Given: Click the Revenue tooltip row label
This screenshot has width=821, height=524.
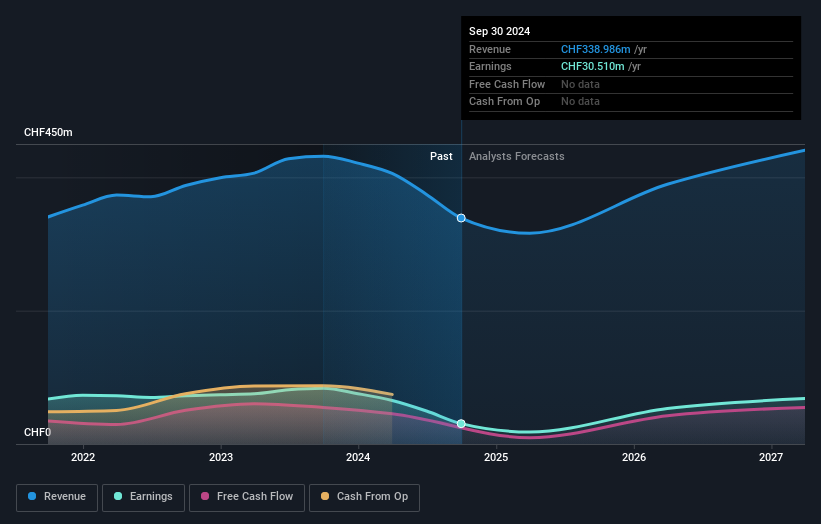Looking at the screenshot, I should 490,49.
